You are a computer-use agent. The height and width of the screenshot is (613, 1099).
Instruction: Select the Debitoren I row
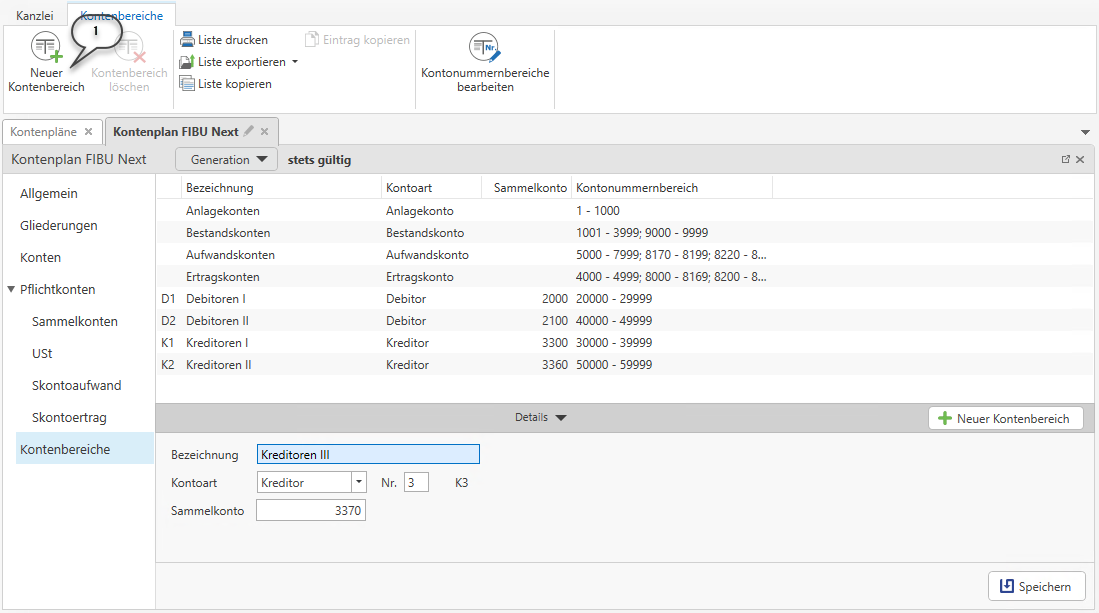pos(216,299)
